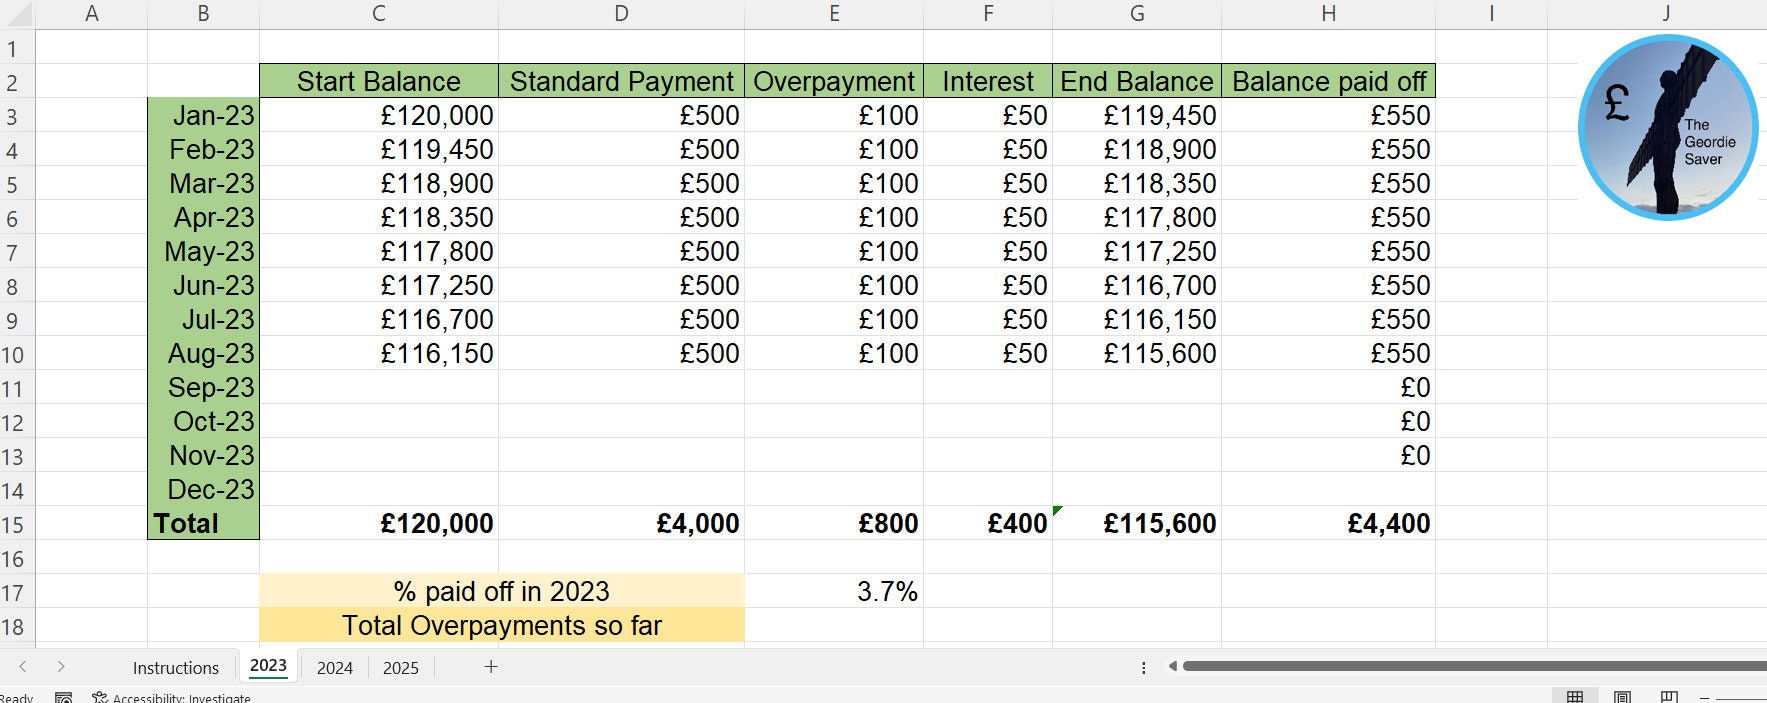The image size is (1767, 703).
Task: Click Total Overpayments so far label
Action: (x=502, y=625)
